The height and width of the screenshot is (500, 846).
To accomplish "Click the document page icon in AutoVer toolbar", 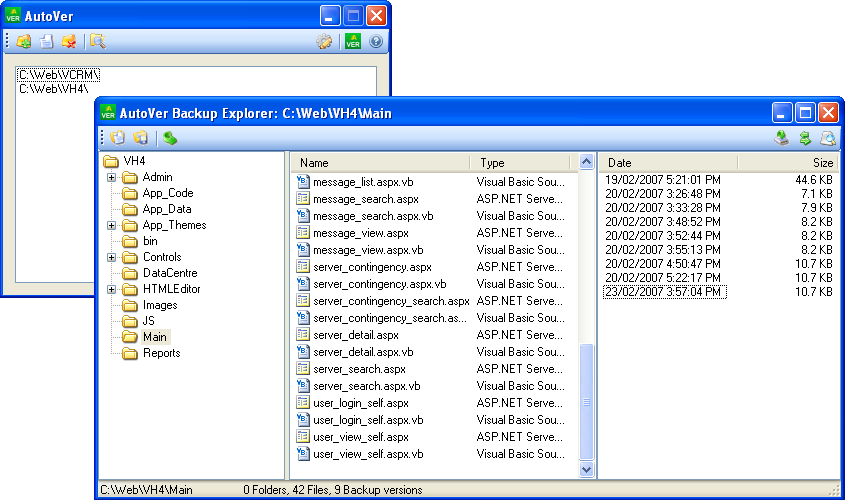I will coord(46,42).
